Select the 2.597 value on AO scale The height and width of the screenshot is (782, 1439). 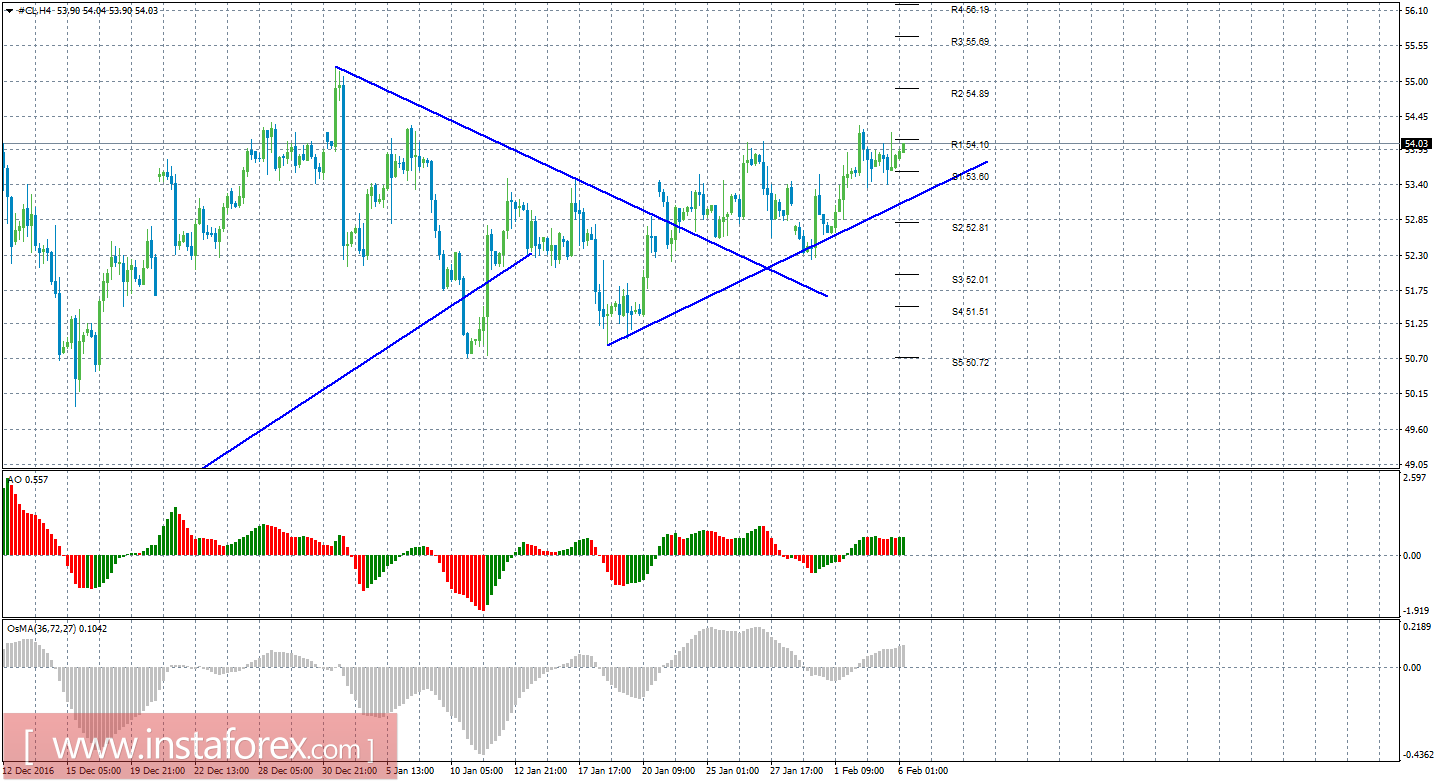coord(1416,479)
